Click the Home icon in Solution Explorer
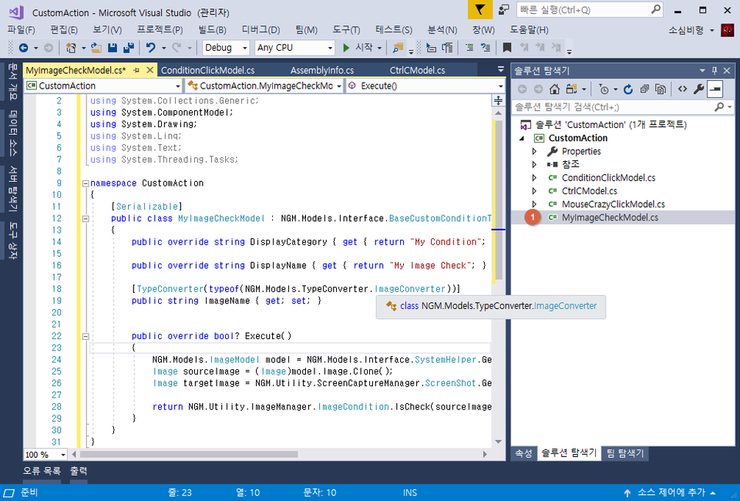This screenshot has height=501, width=740. pyautogui.click(x=555, y=89)
